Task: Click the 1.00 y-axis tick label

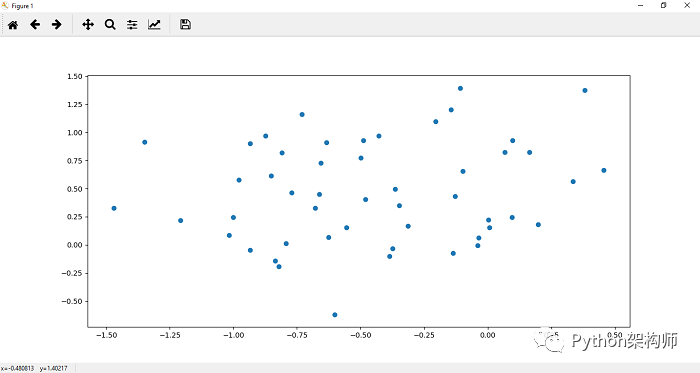Action: pos(75,133)
